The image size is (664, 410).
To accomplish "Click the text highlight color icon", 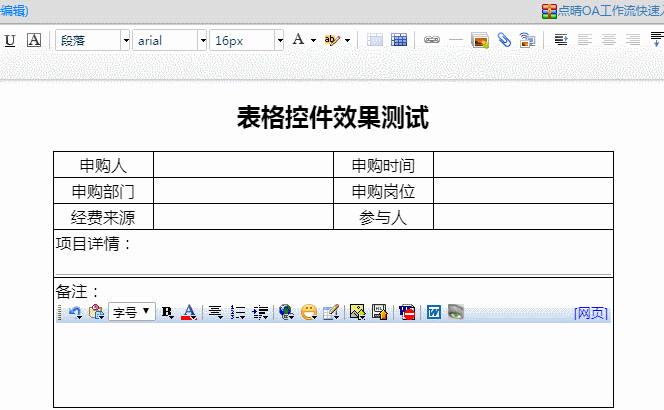I will pyautogui.click(x=332, y=40).
